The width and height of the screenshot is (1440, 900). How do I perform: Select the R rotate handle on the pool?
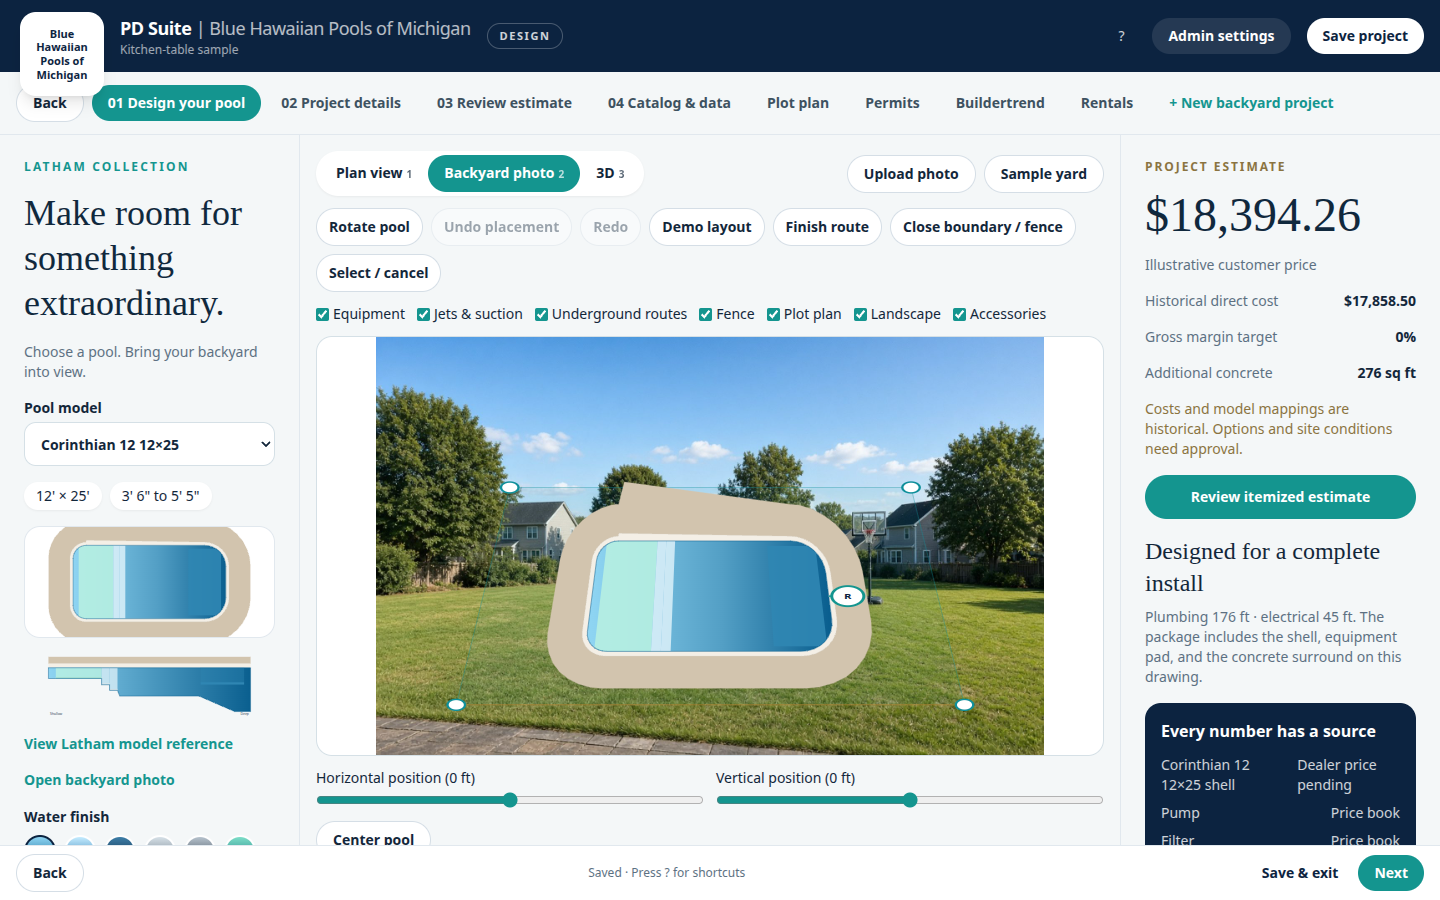(848, 596)
